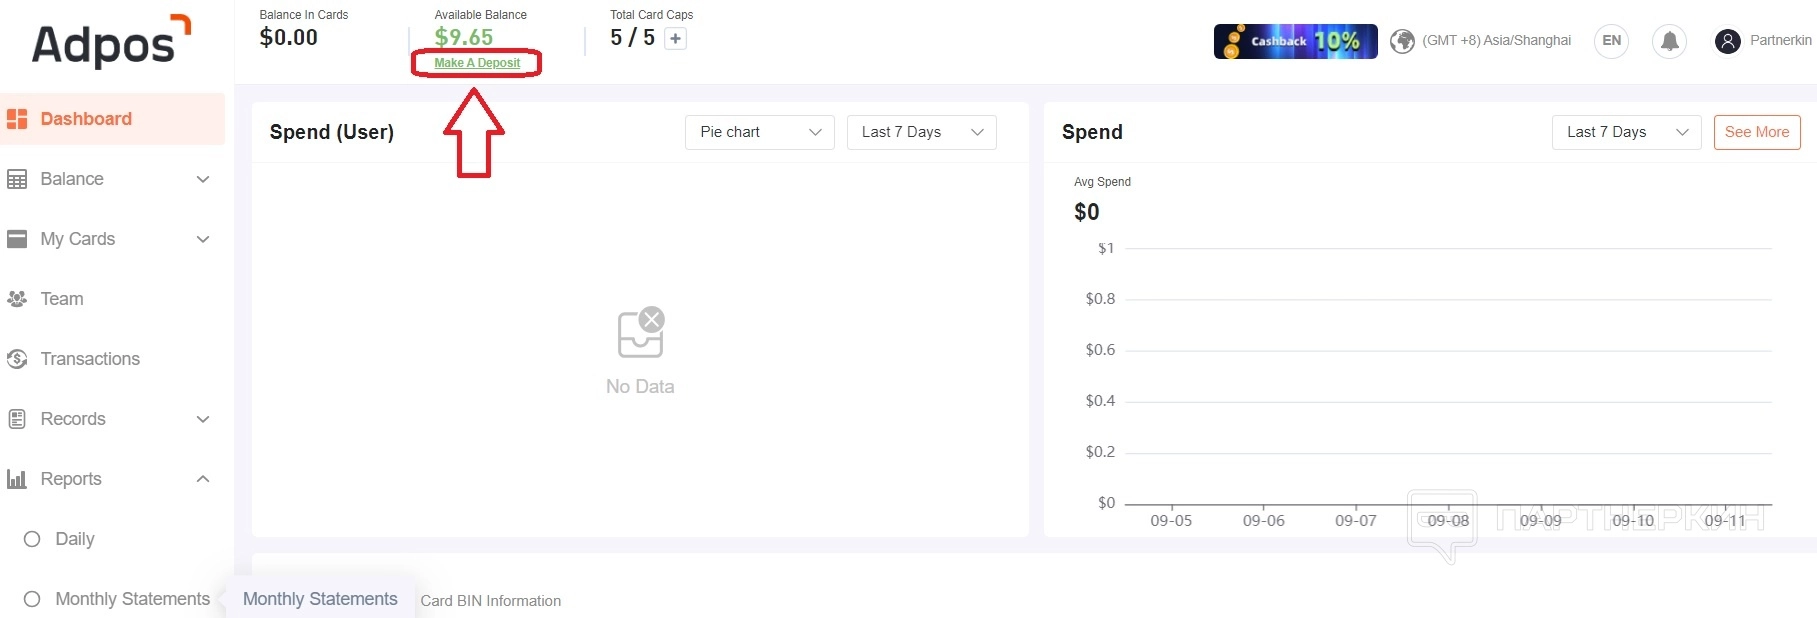This screenshot has height=618, width=1817.
Task: Click the notification bell icon
Action: pos(1669,41)
